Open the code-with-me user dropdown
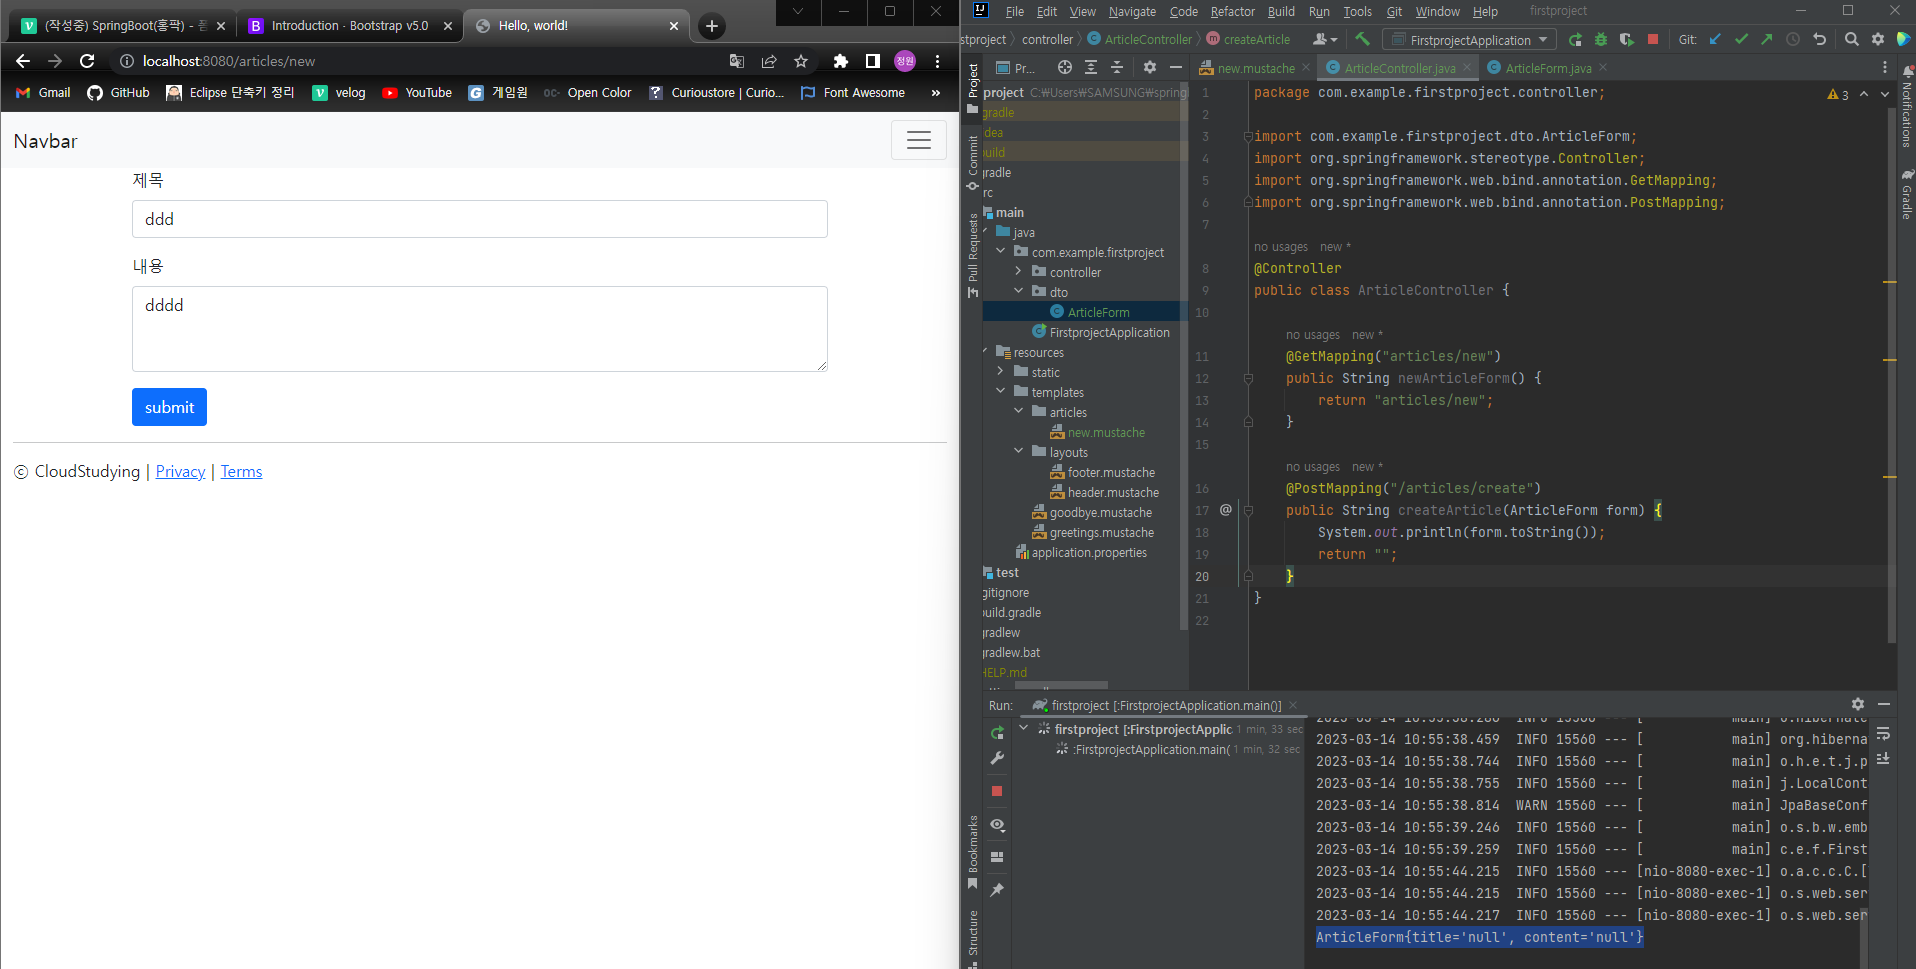Viewport: 1916px width, 969px height. (x=1324, y=39)
